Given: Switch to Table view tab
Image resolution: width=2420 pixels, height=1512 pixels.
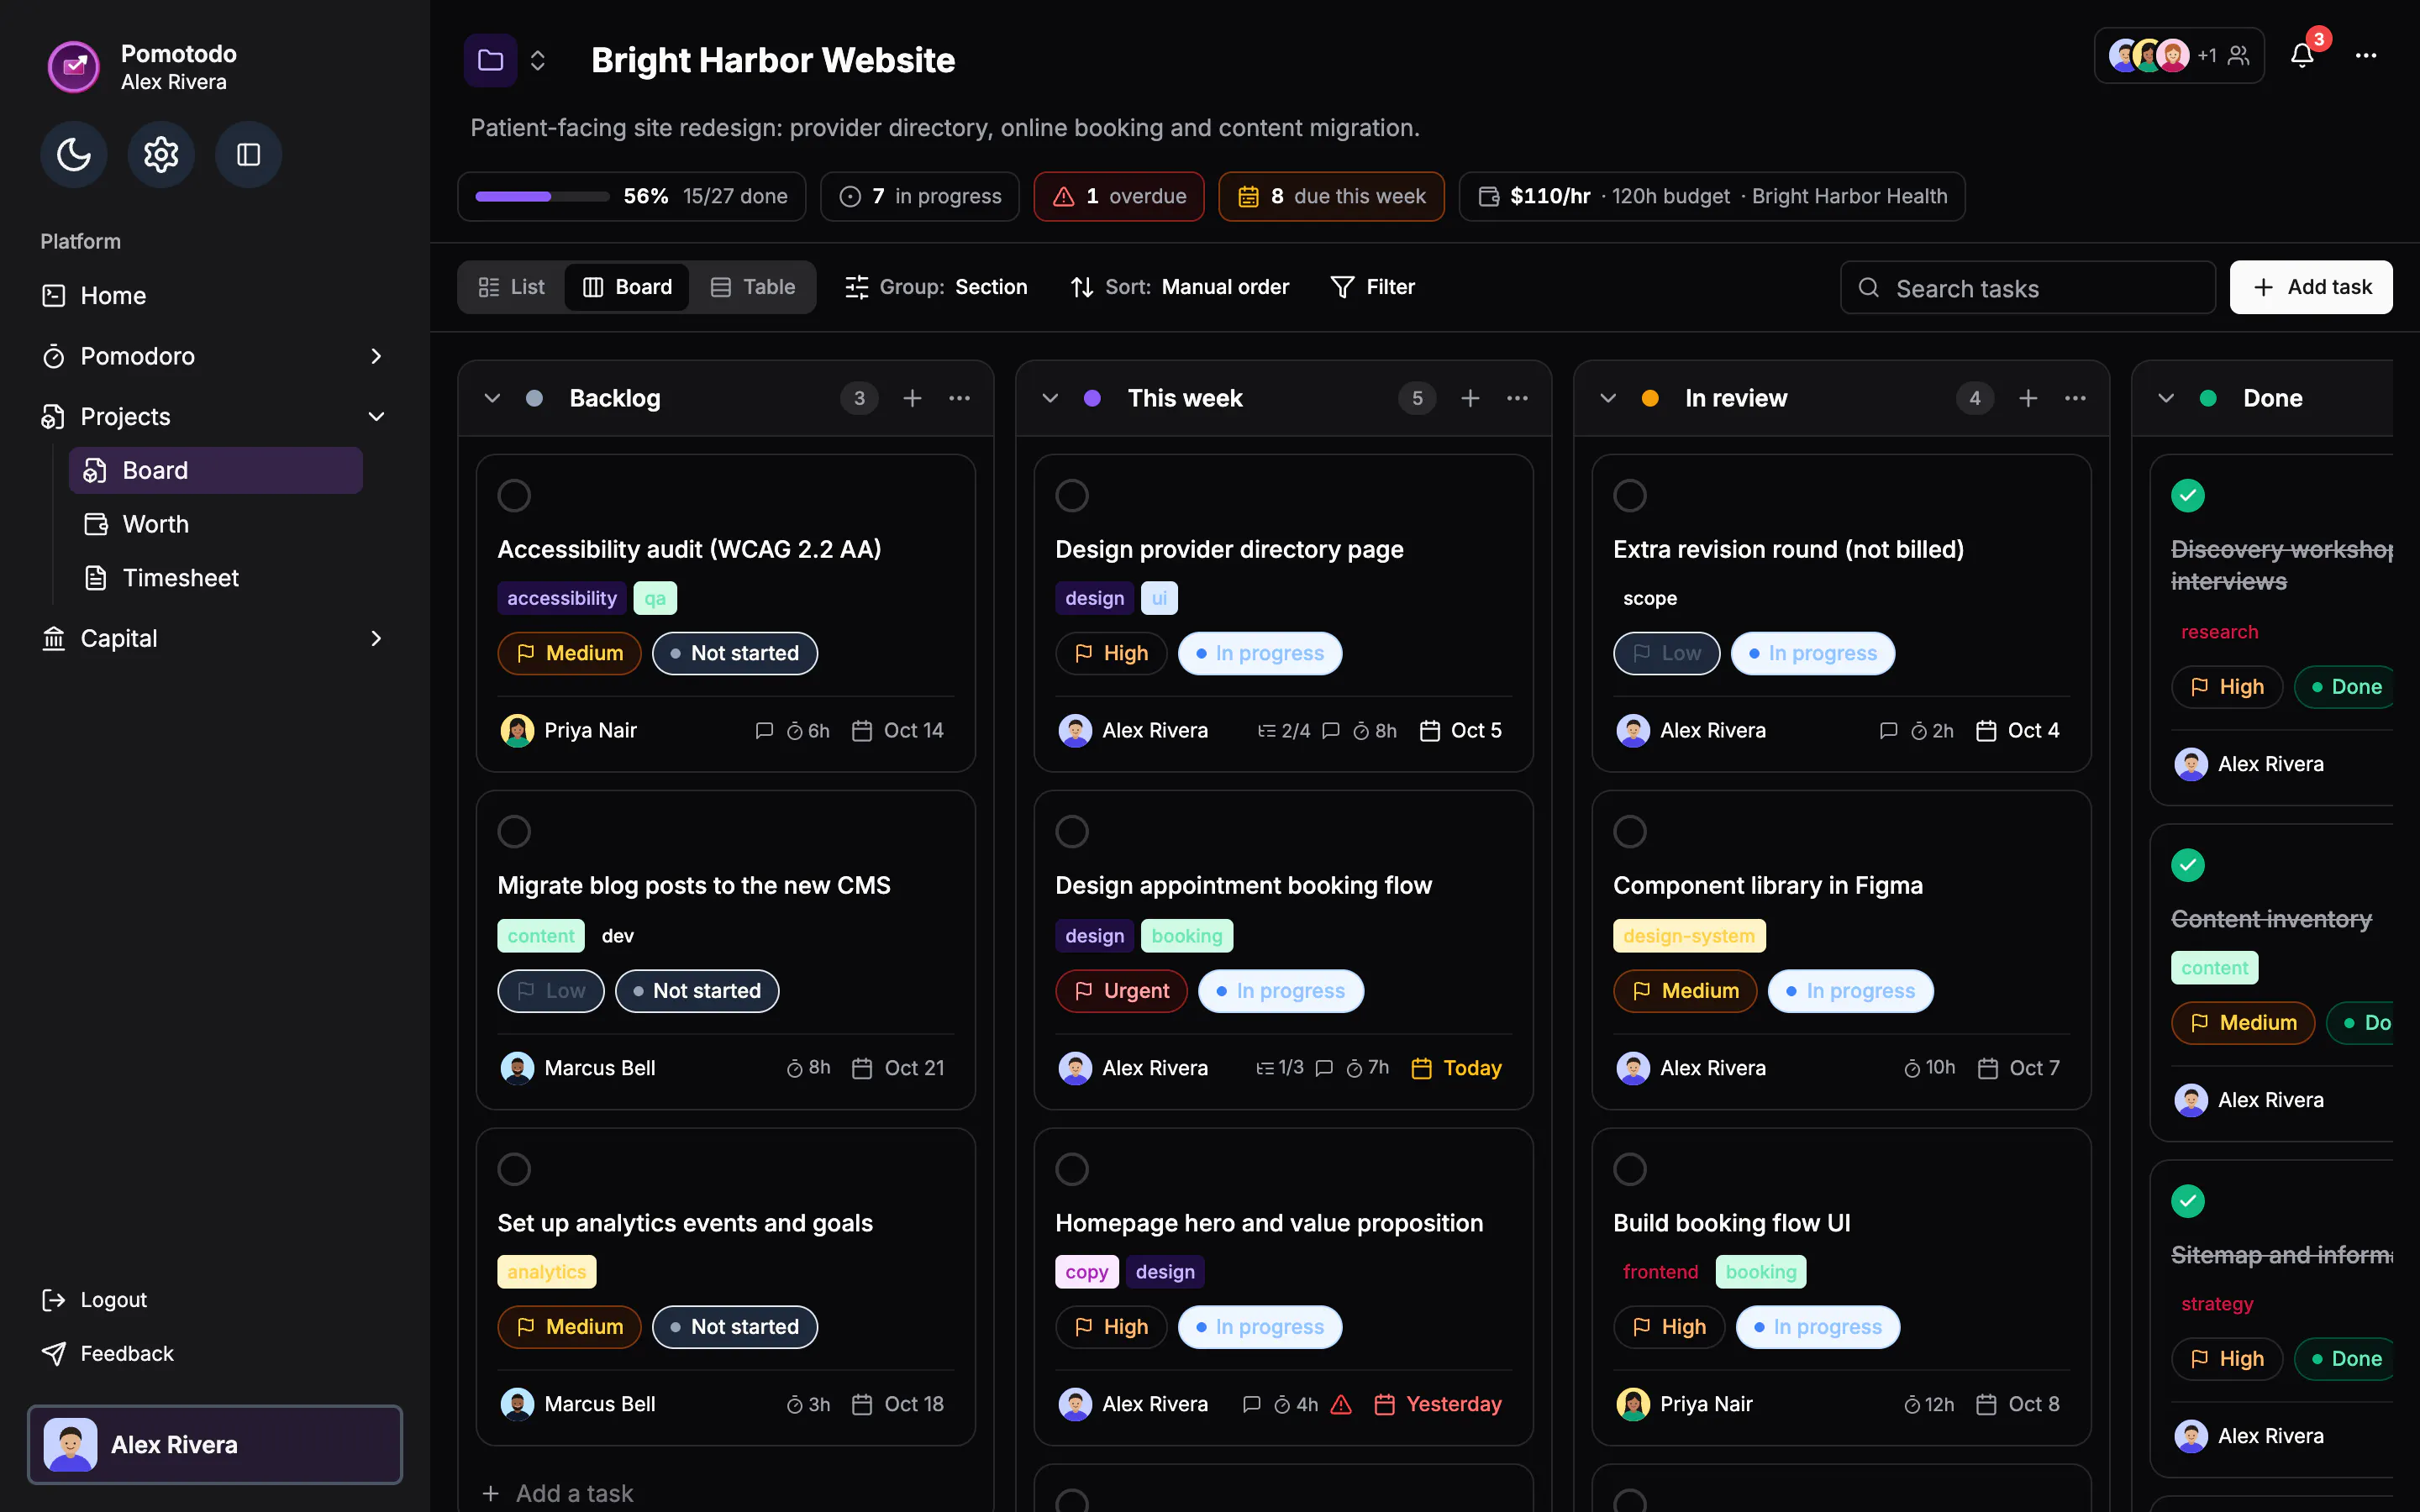Looking at the screenshot, I should coord(752,287).
